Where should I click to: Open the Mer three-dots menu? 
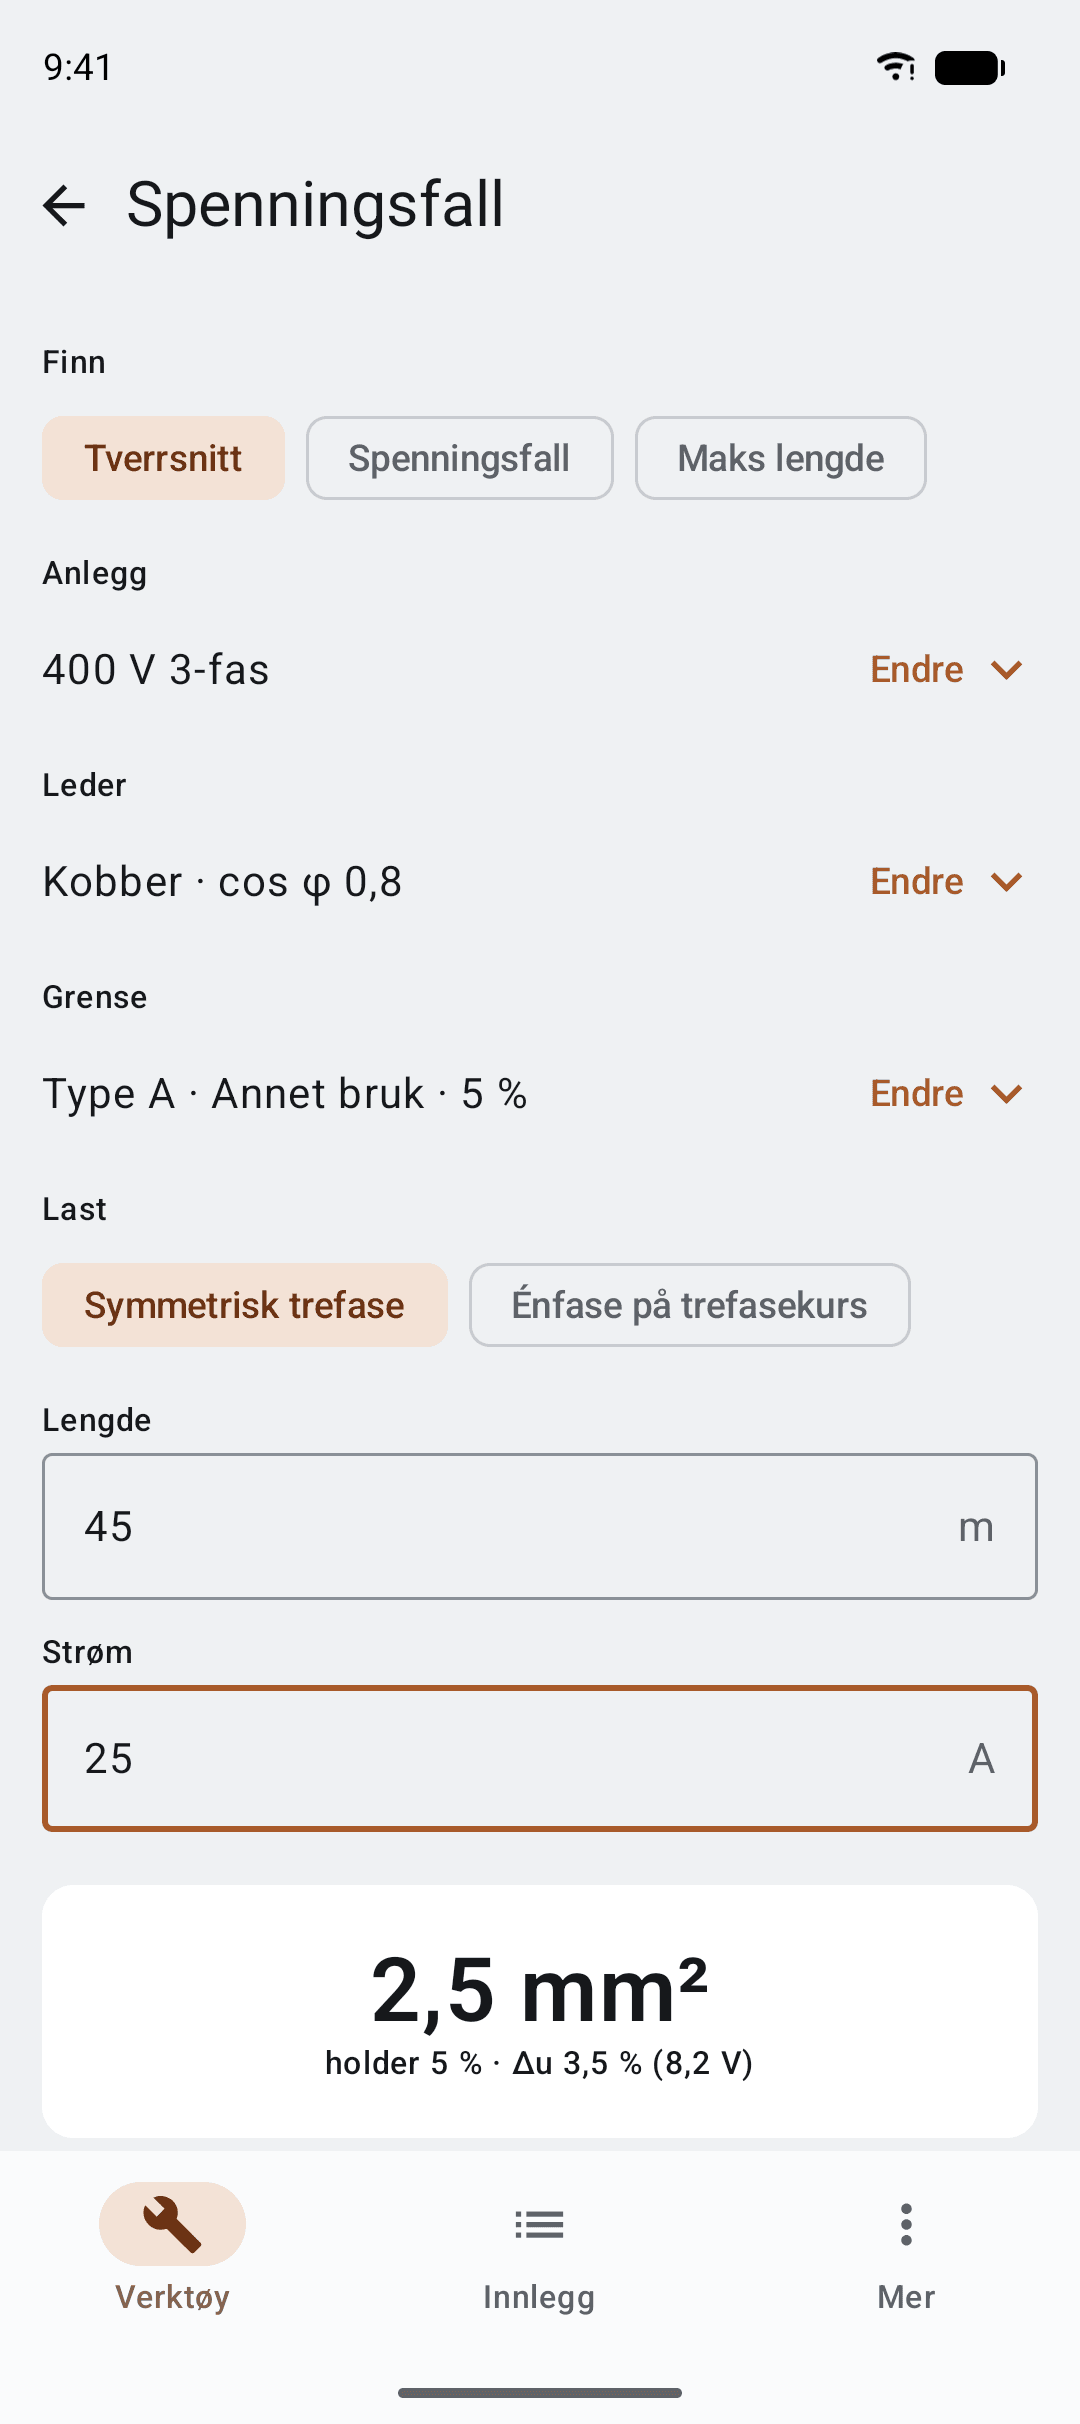[x=906, y=2224]
